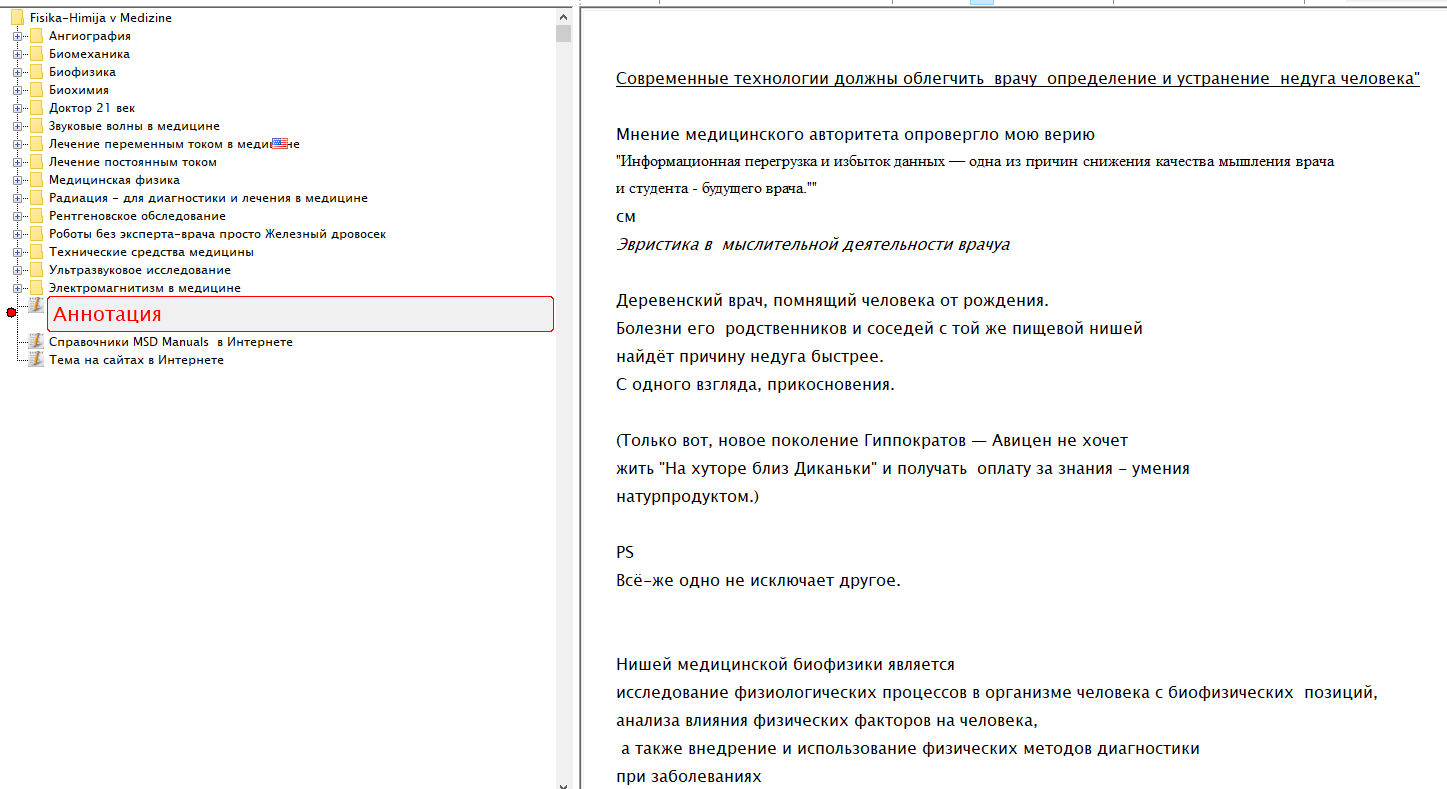Viewport: 1447px width, 789px height.
Task: Expand the Биохимия folder with plus sign
Action: [x=17, y=90]
